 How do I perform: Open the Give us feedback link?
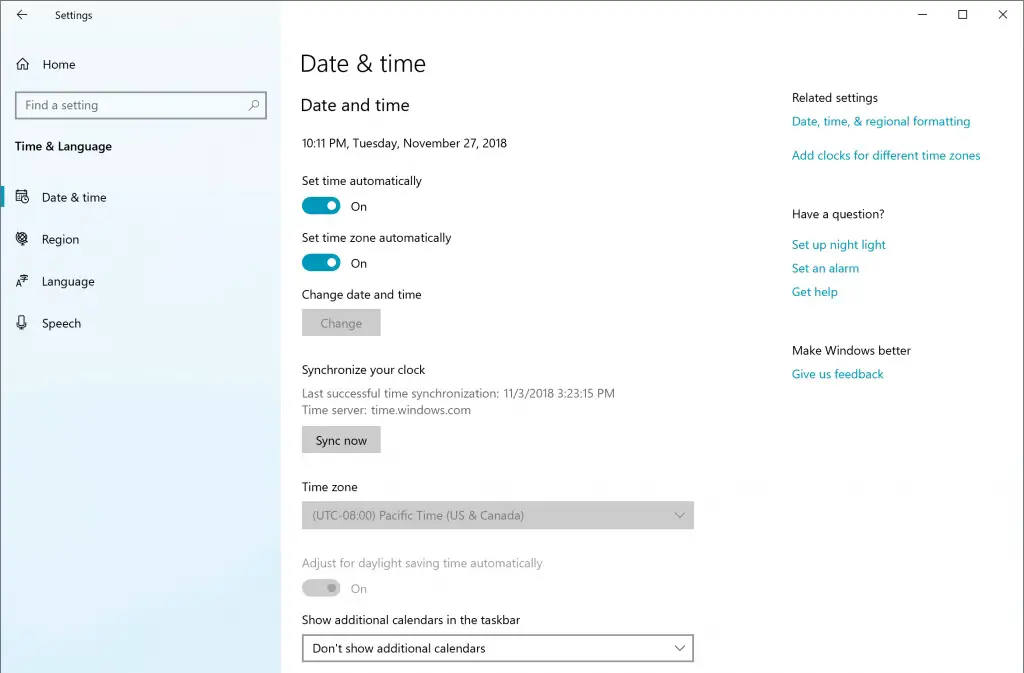tap(837, 374)
